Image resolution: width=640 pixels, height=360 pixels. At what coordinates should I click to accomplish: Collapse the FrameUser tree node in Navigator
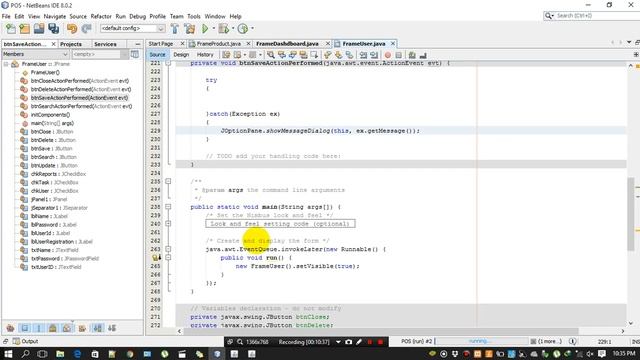click(6, 64)
